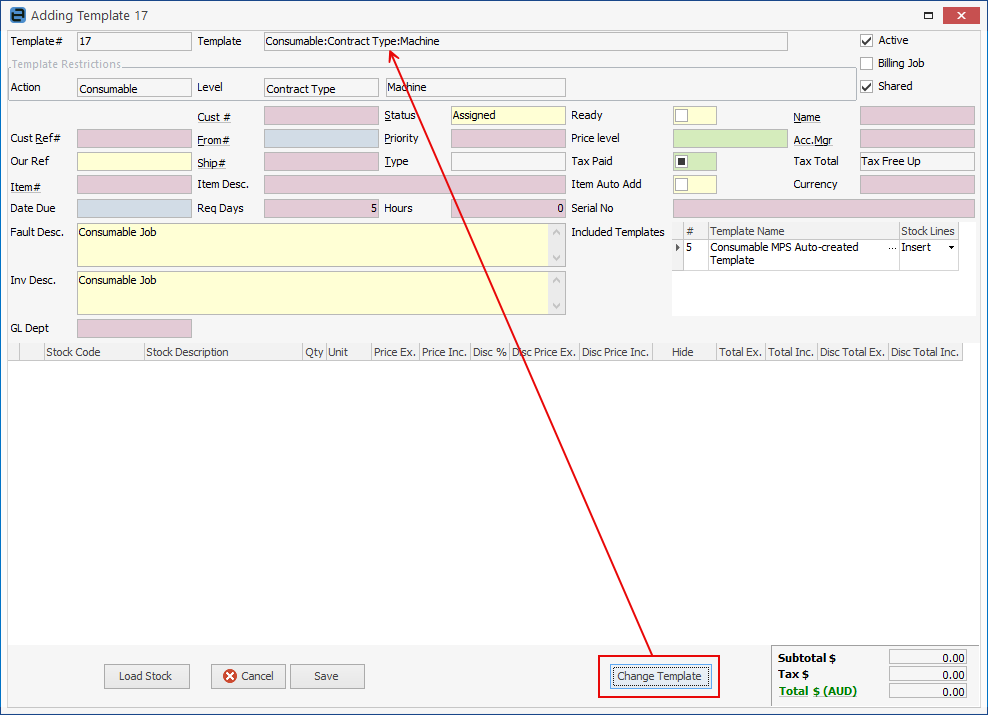Click the Inv Desc. scroll up arrow
Screen dimensions: 988x715
(556, 280)
